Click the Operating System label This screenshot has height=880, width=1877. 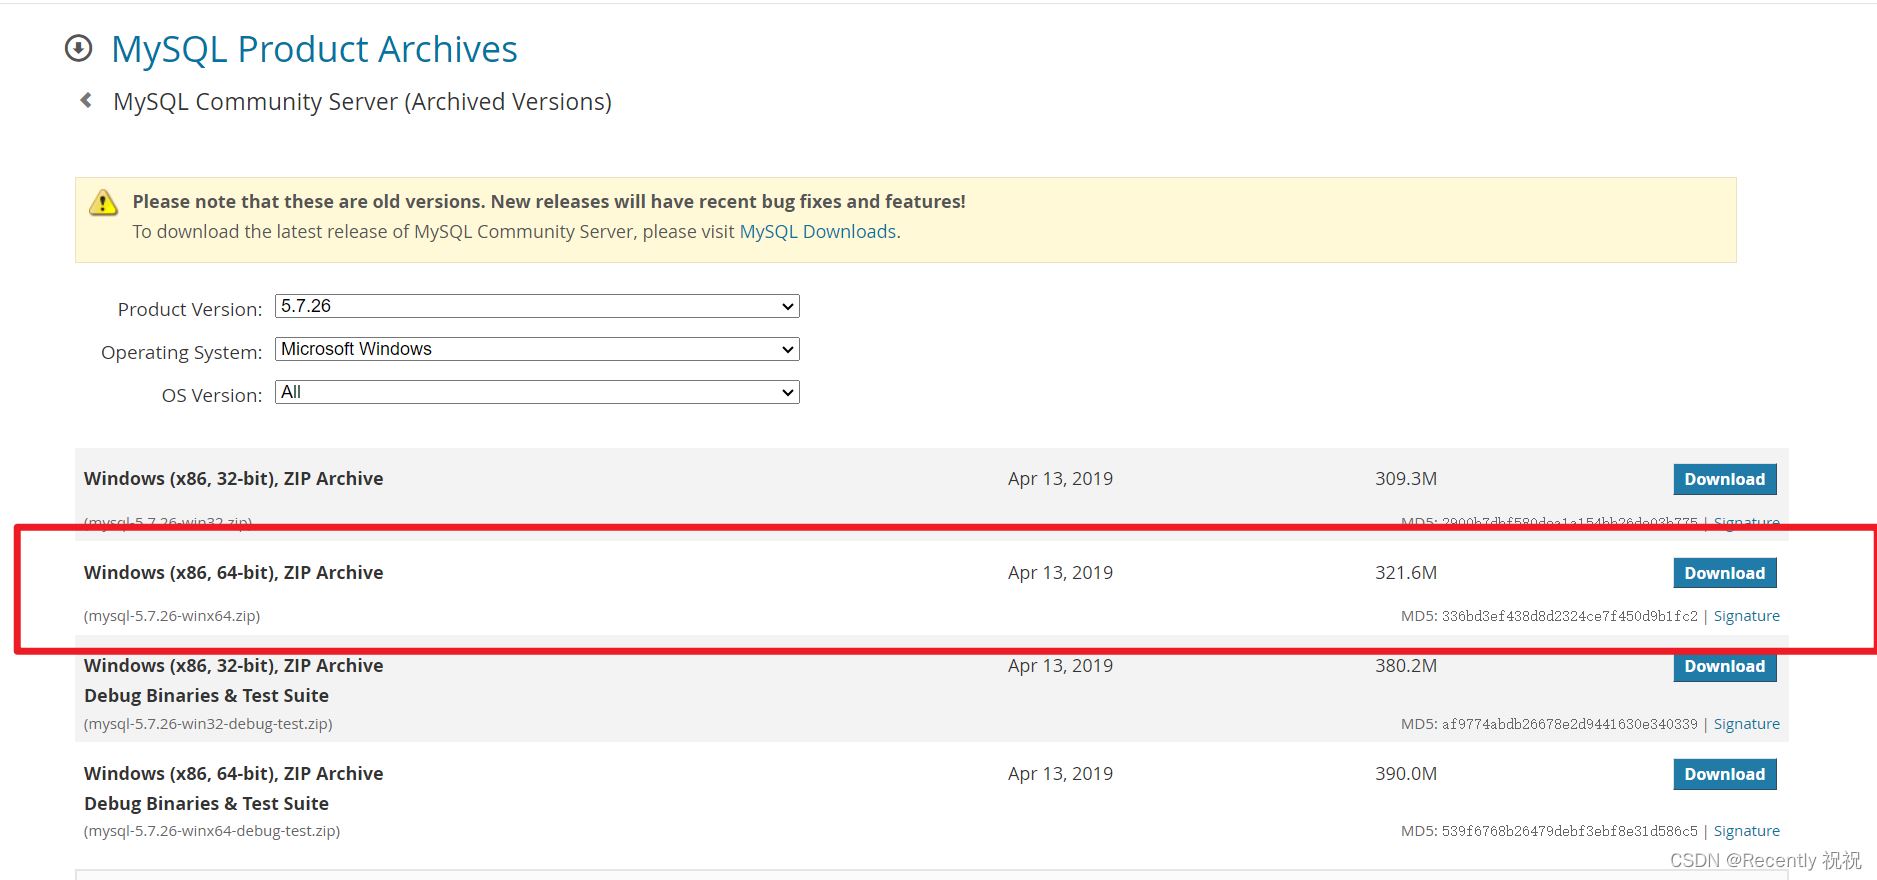pos(181,352)
